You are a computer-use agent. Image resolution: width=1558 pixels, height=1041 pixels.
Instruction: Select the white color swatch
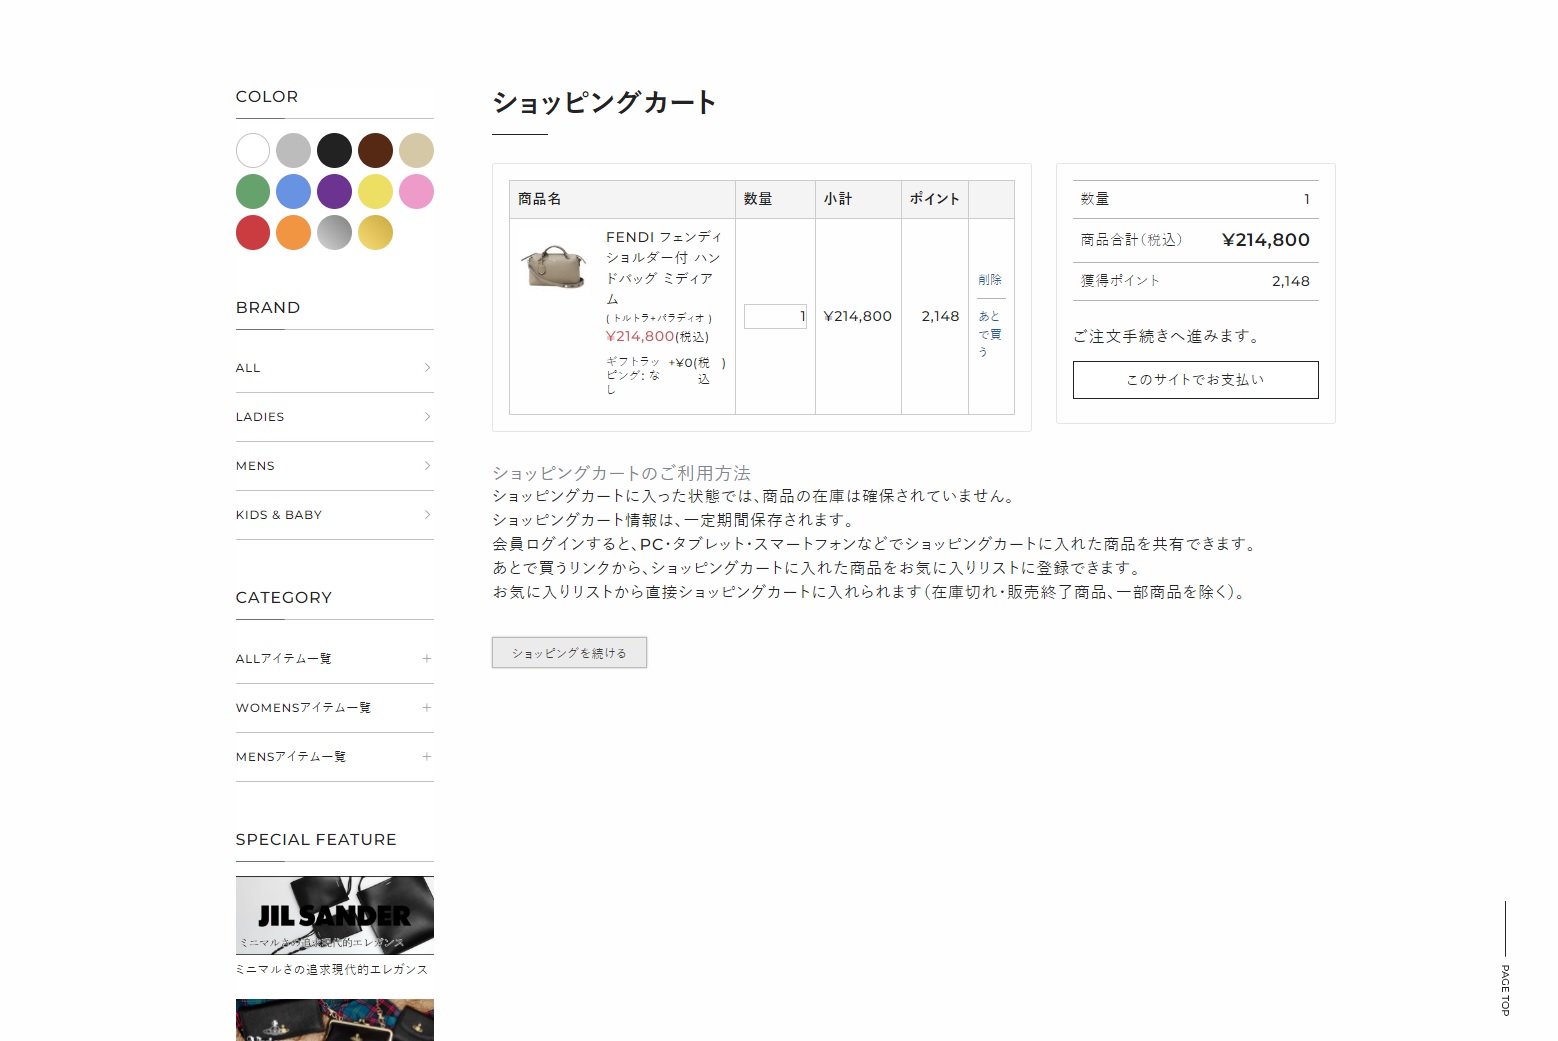tap(253, 151)
